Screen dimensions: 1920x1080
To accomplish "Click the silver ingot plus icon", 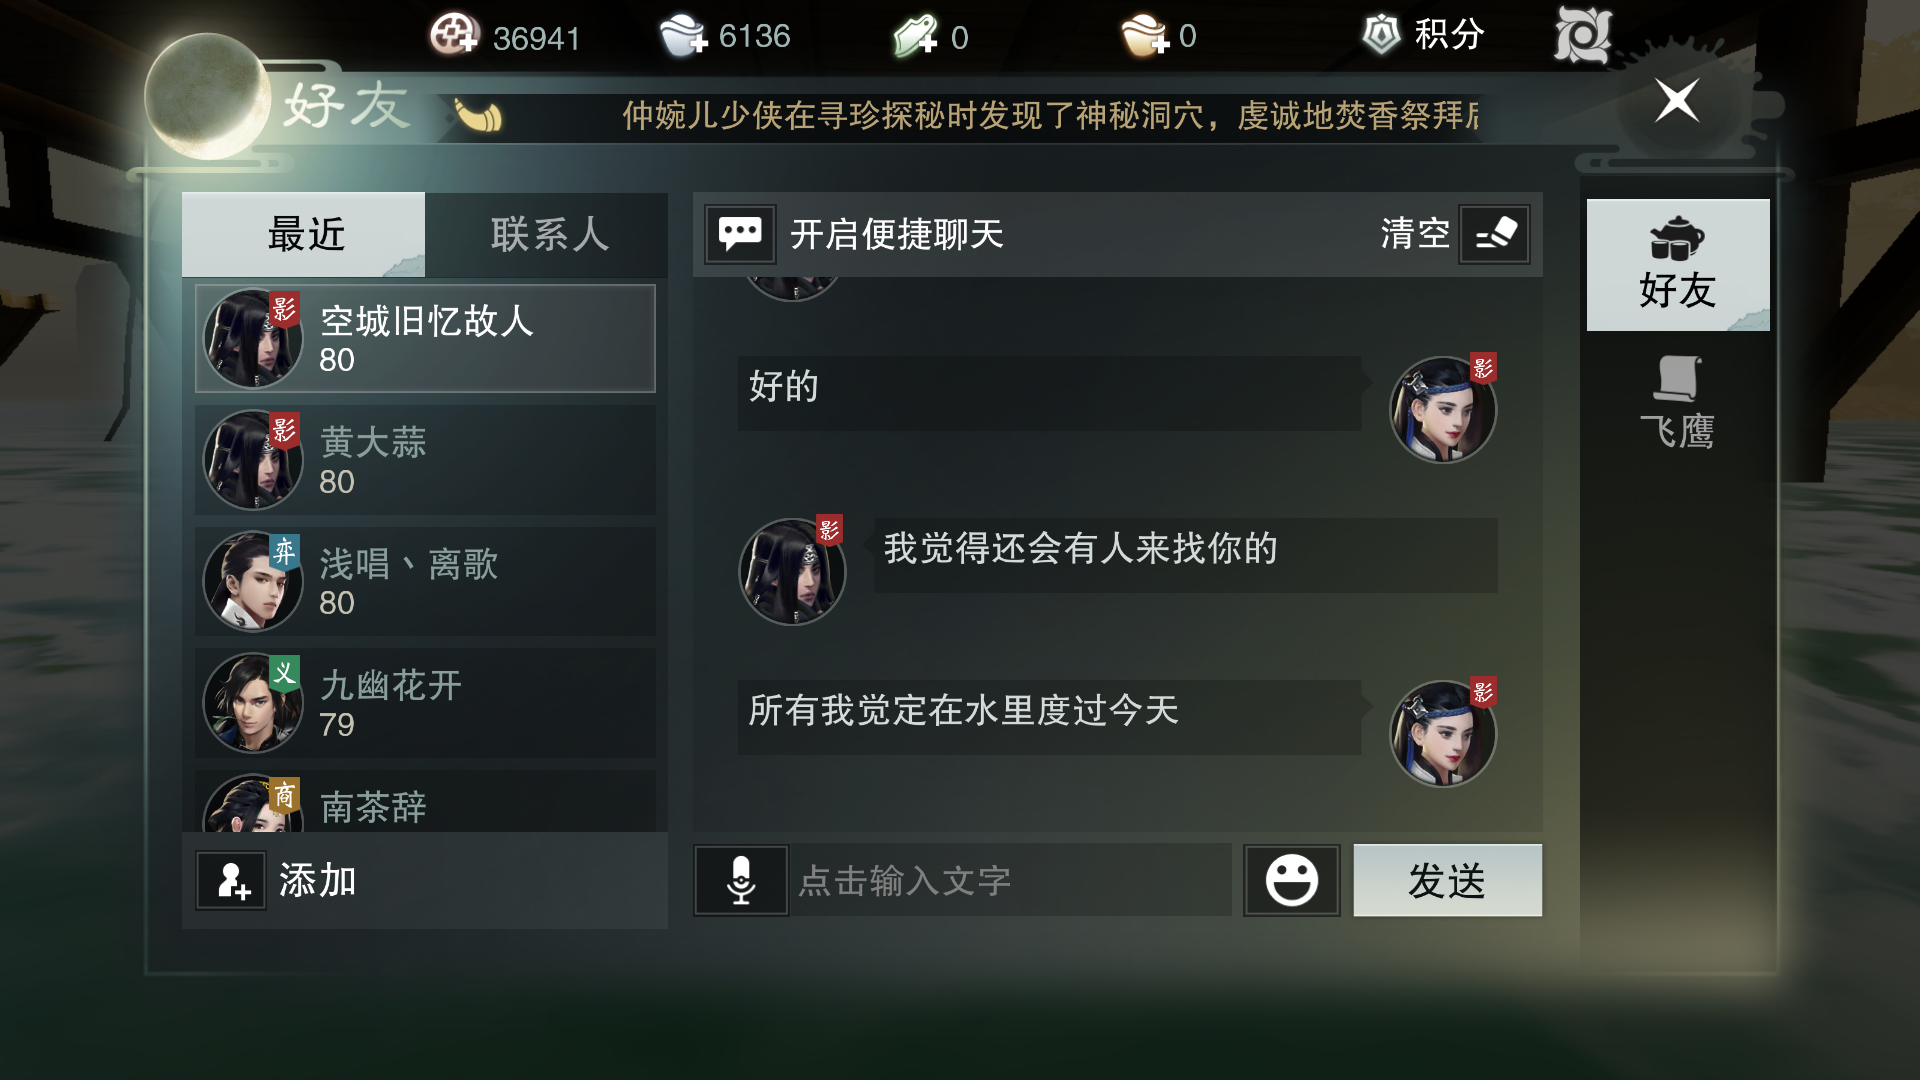I will [x=684, y=36].
